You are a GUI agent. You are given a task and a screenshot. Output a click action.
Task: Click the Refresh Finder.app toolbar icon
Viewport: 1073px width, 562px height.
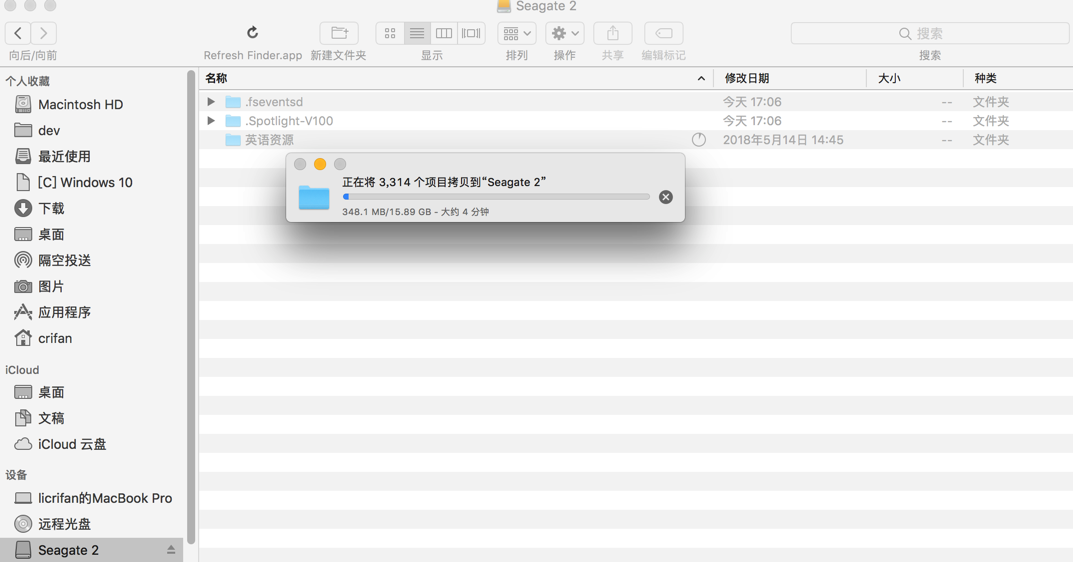(x=253, y=33)
